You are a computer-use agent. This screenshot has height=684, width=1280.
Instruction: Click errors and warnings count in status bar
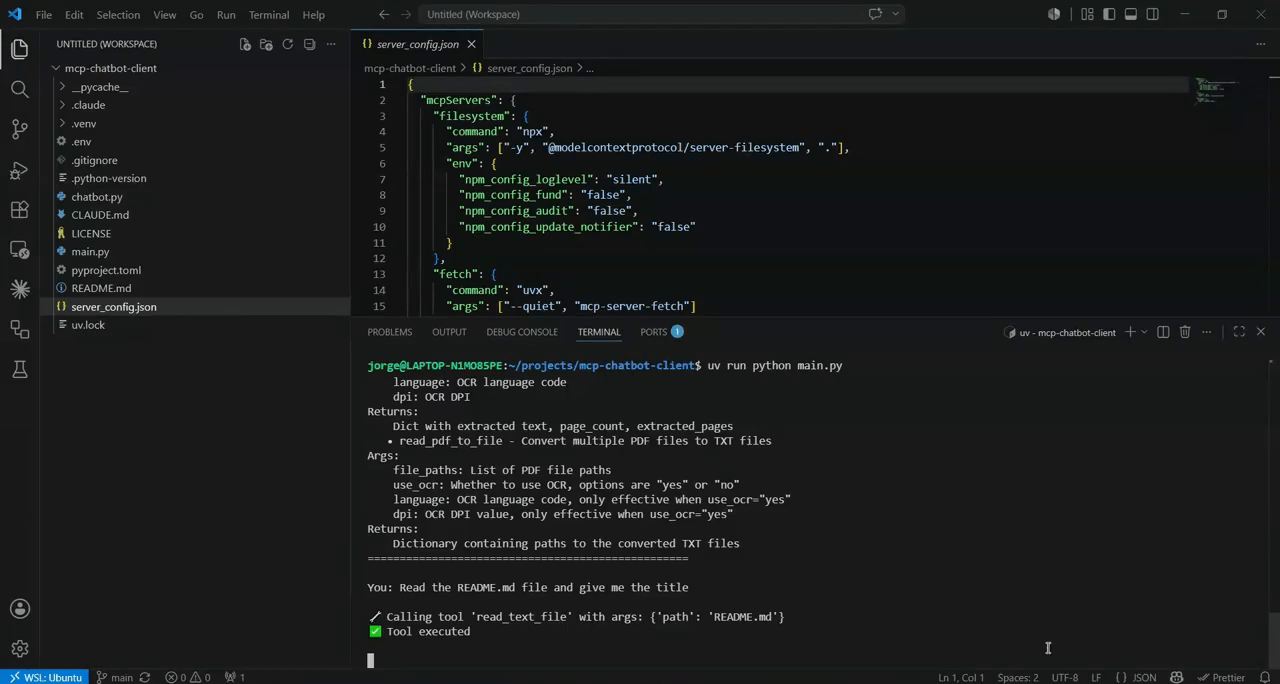pos(187,677)
